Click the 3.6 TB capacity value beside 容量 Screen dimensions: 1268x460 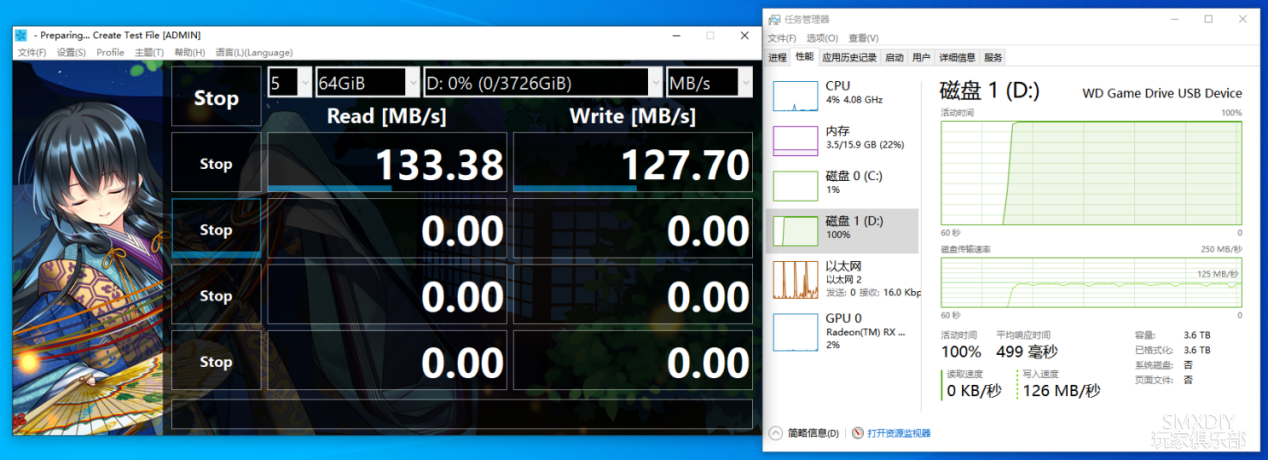[1197, 335]
